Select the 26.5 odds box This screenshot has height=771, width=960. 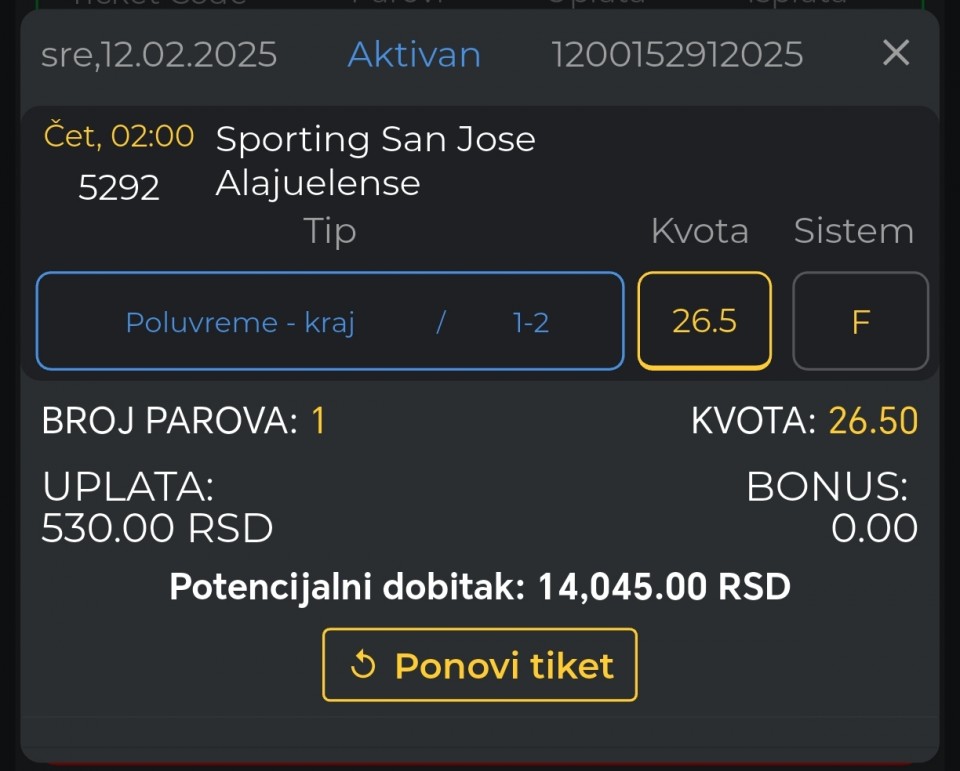(704, 321)
